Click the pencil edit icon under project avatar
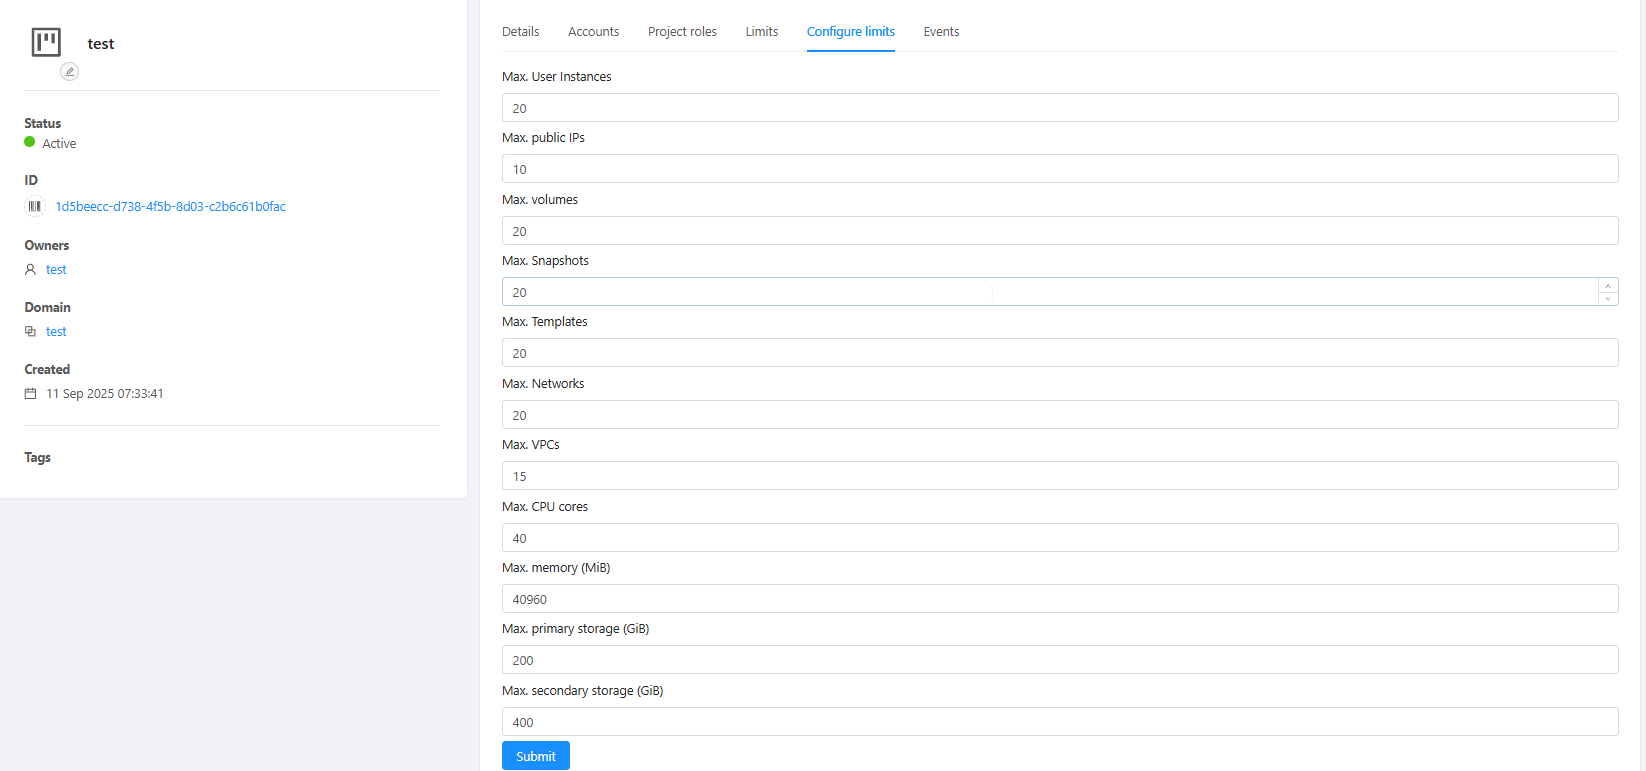The image size is (1646, 771). [x=69, y=71]
